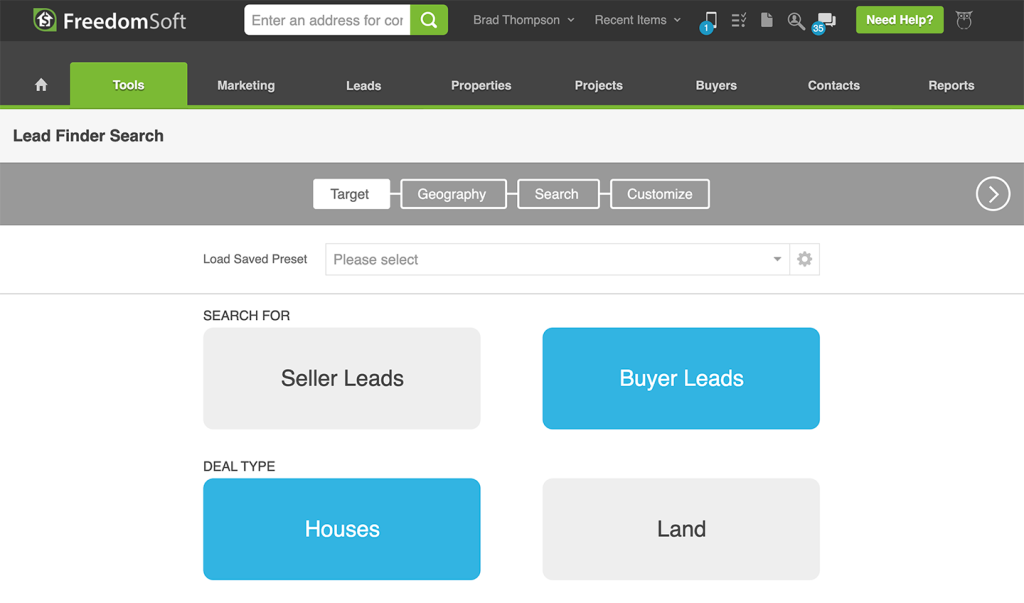This screenshot has width=1024, height=603.
Task: Expand the Recent Items dropdown
Action: 637,20
